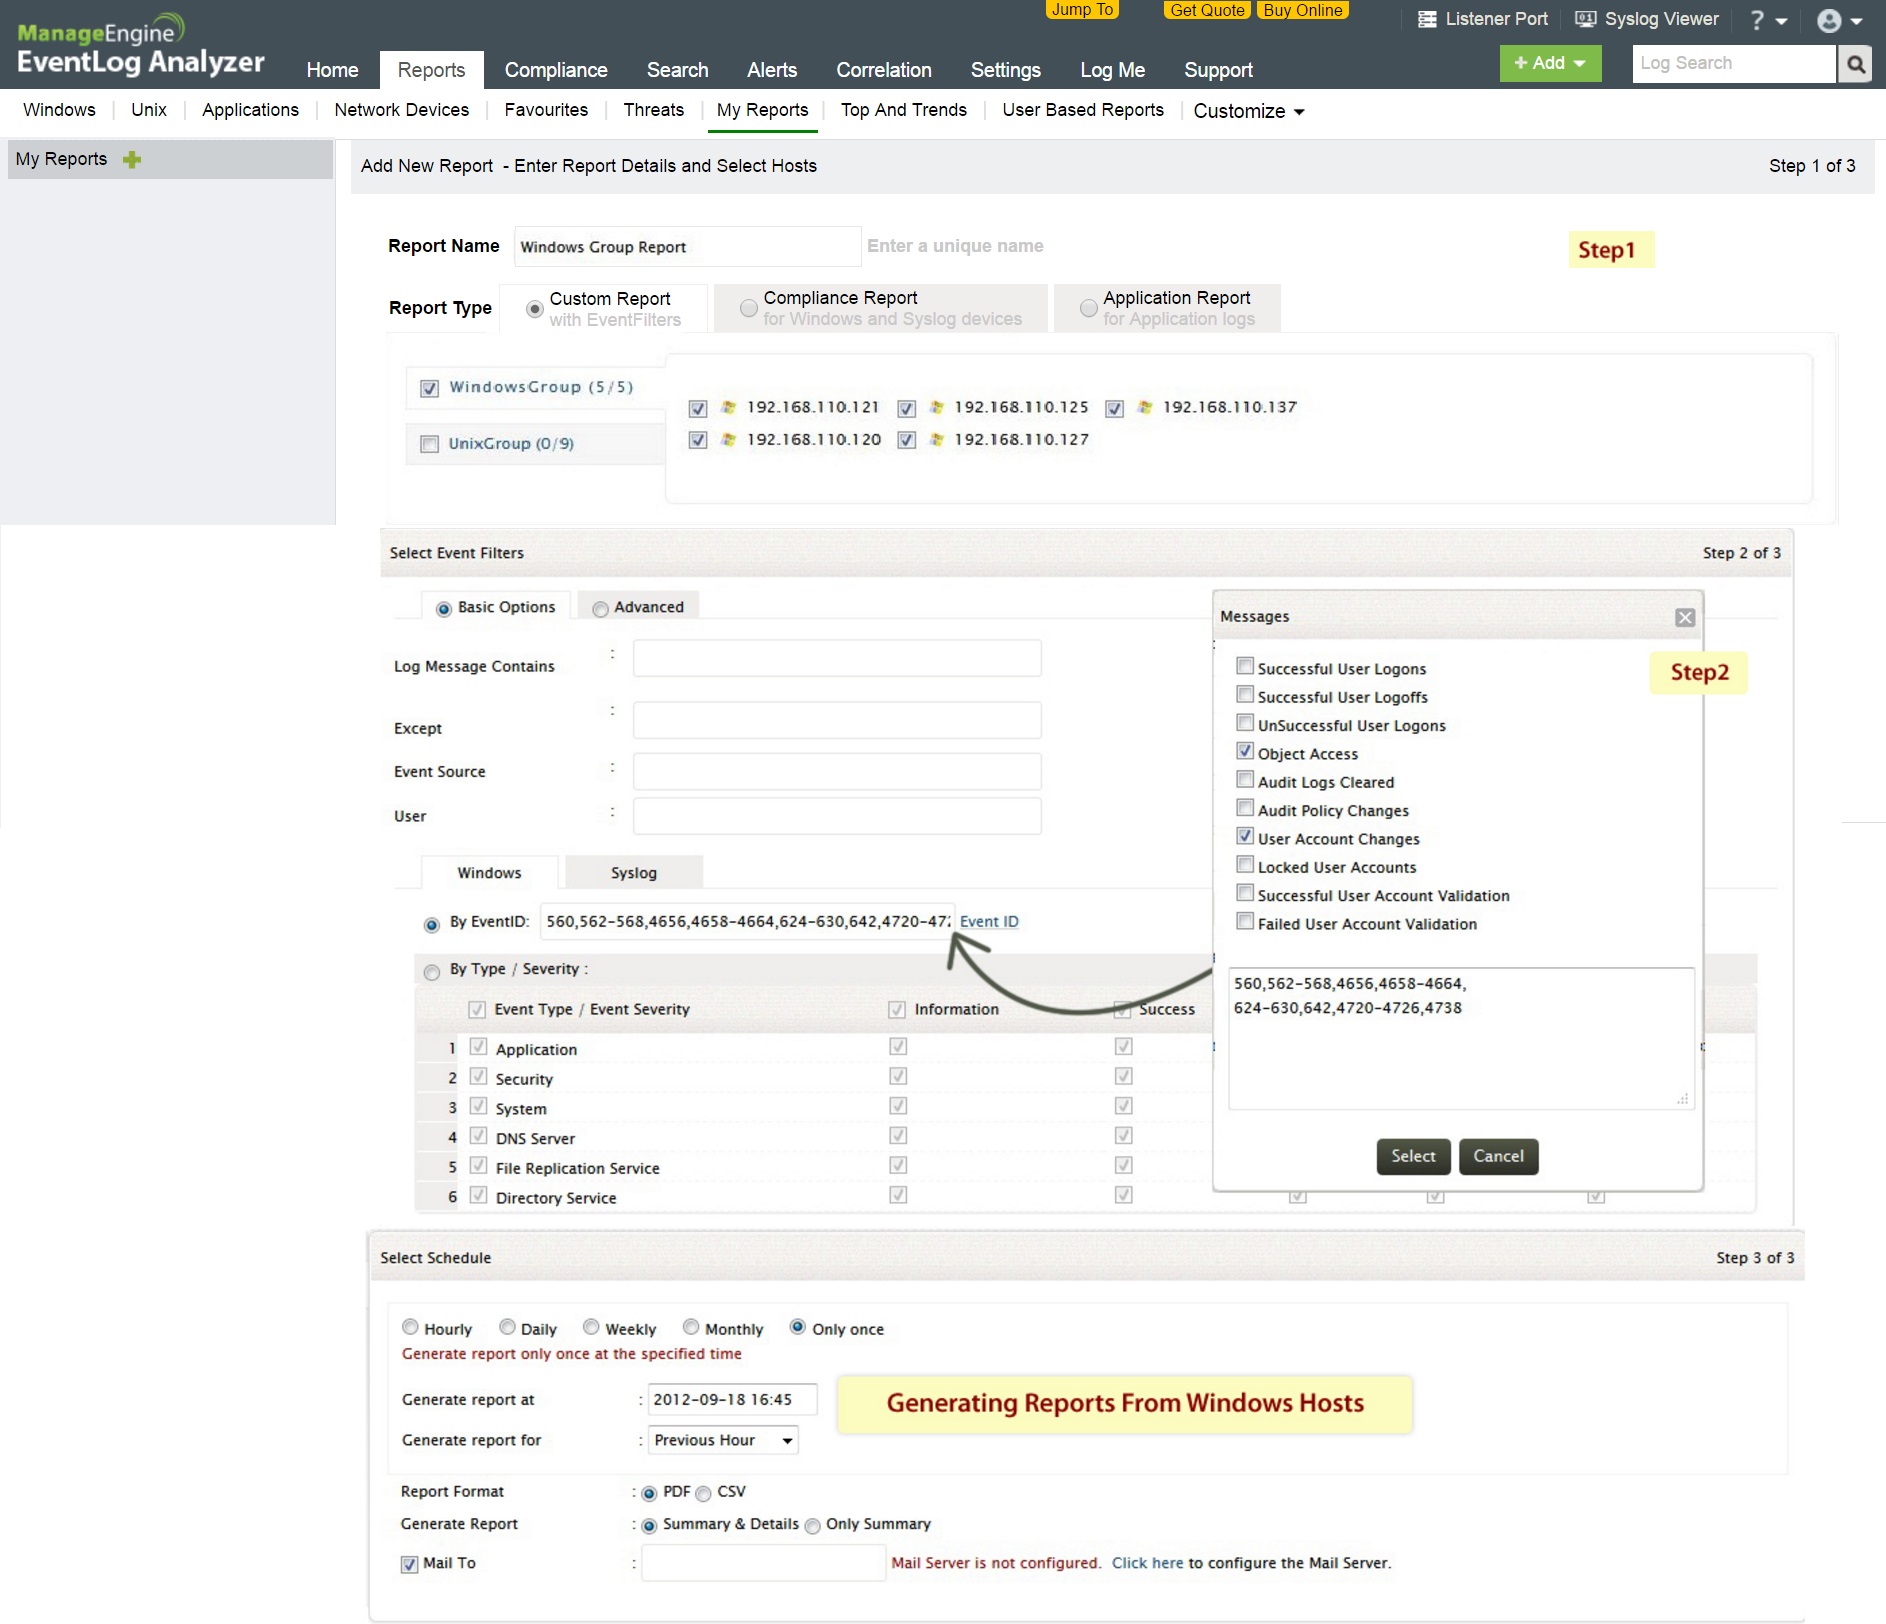The image size is (1886, 1624).
Task: Click the By EventID input field
Action: tap(747, 922)
